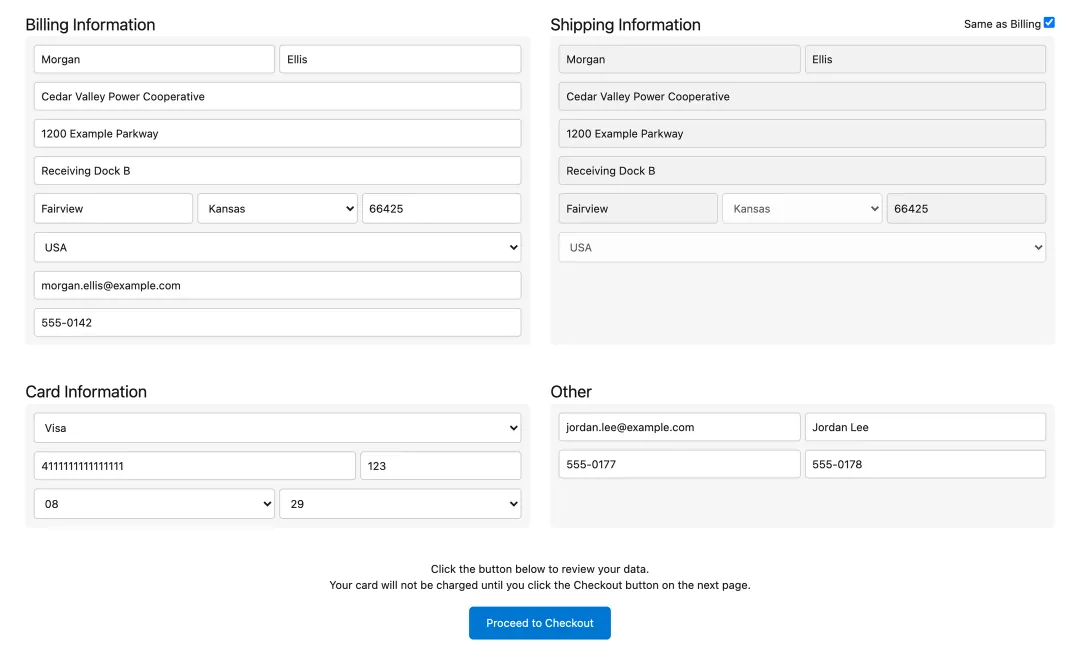The width and height of the screenshot is (1080, 664).
Task: Click the Card Information heading
Action: tap(86, 392)
